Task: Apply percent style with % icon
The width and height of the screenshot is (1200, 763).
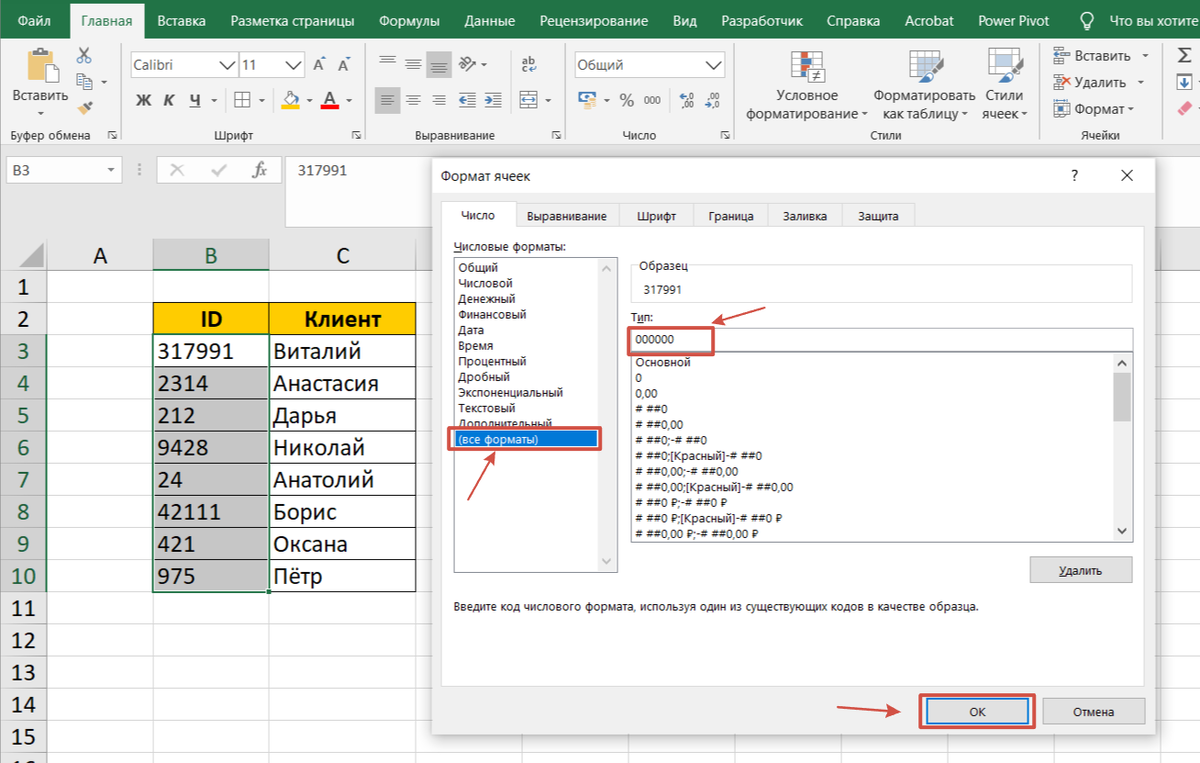Action: (x=626, y=100)
